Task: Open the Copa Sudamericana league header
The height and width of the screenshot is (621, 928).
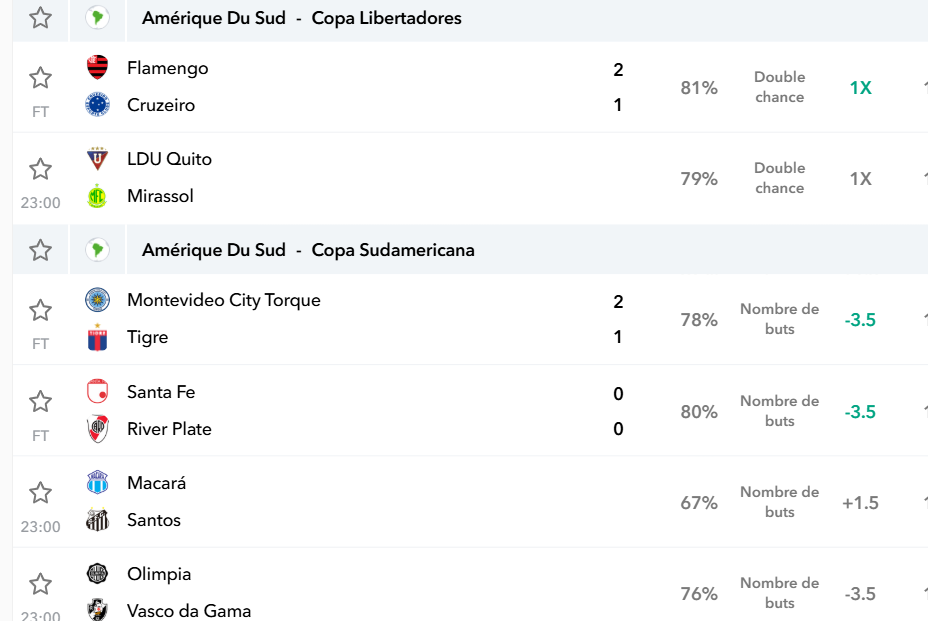Action: click(308, 250)
